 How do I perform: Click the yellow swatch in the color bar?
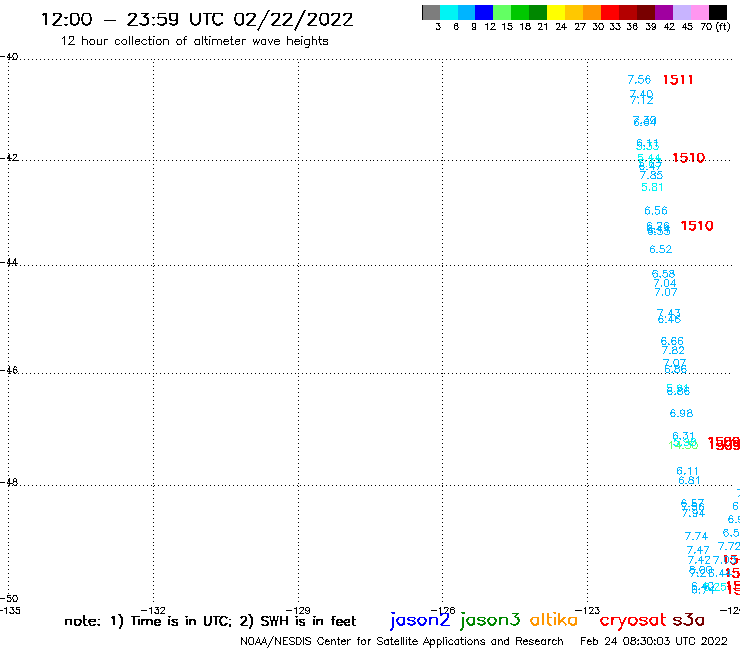pyautogui.click(x=556, y=12)
